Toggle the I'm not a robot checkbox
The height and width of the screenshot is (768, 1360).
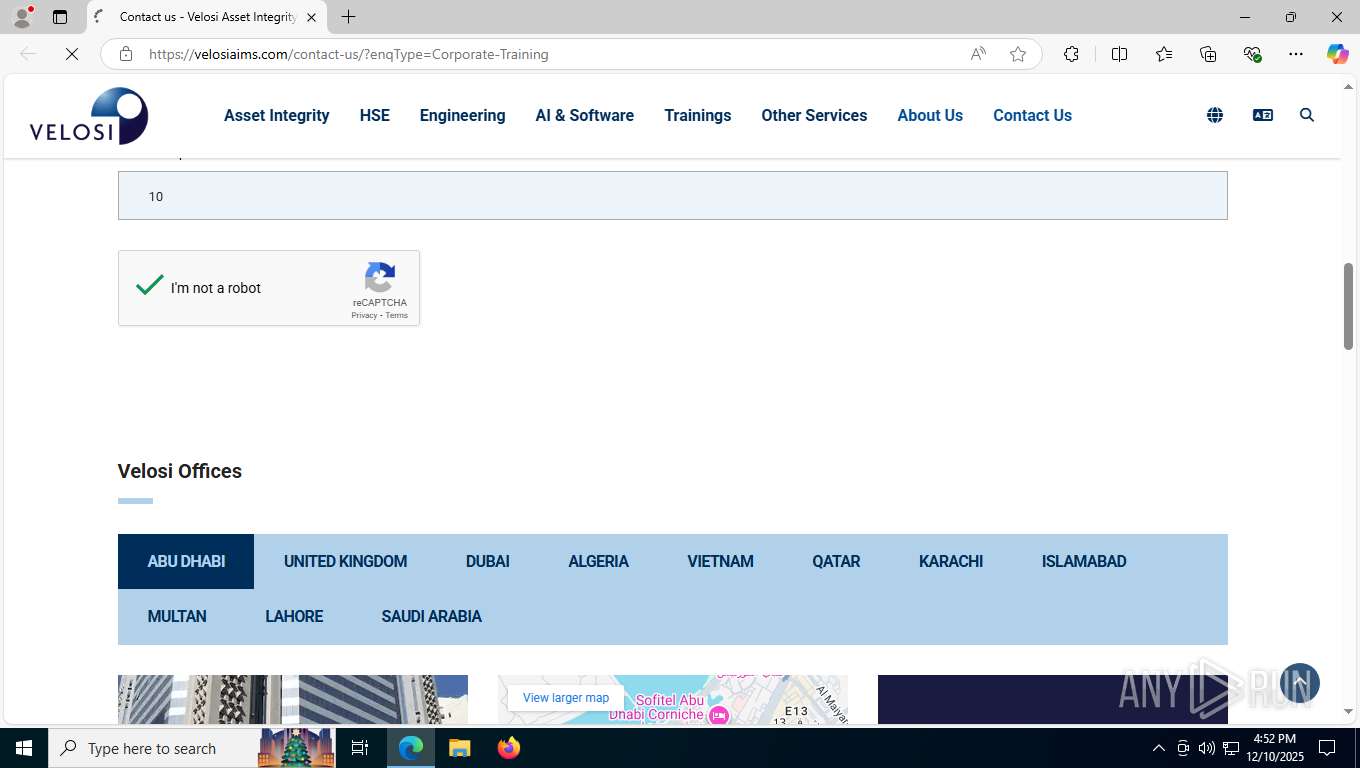click(x=150, y=287)
